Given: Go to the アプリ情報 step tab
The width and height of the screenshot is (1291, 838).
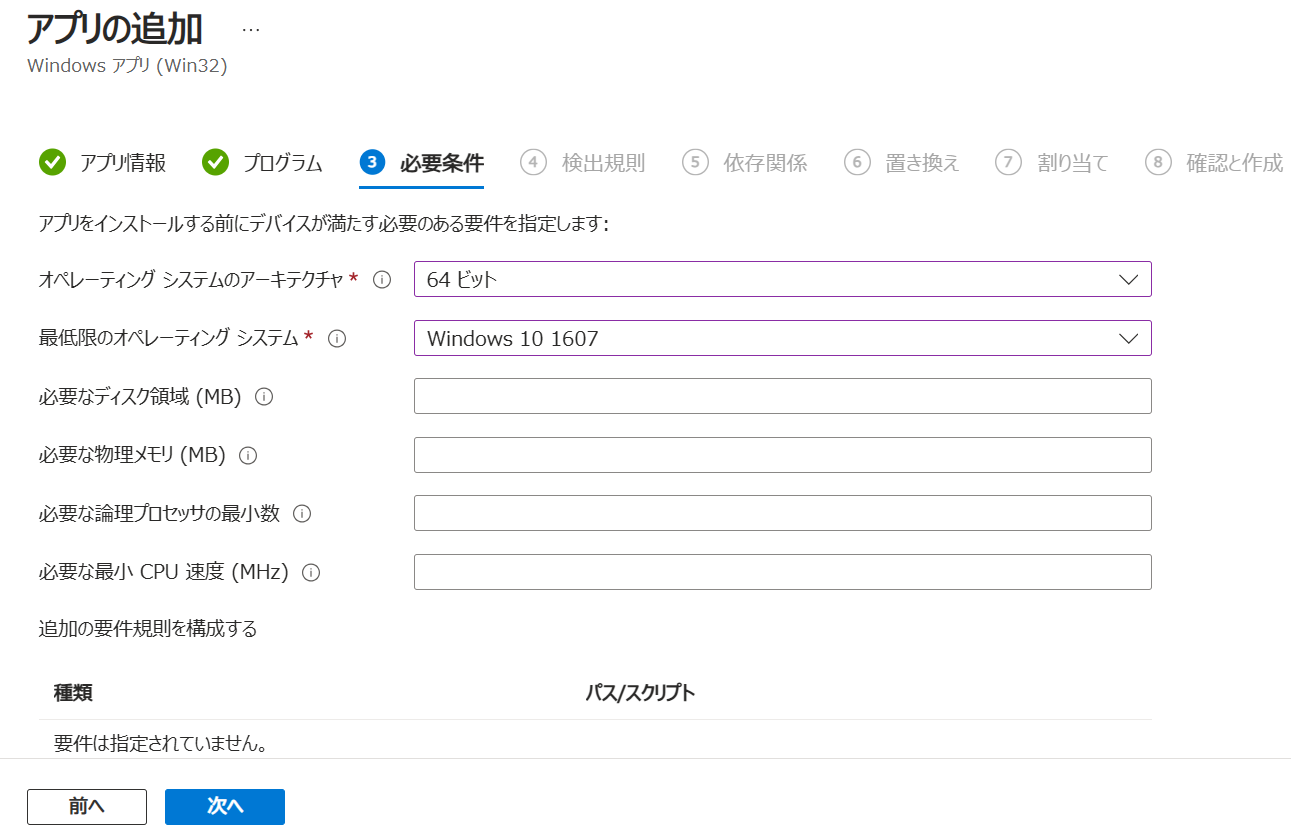Looking at the screenshot, I should click(x=102, y=163).
